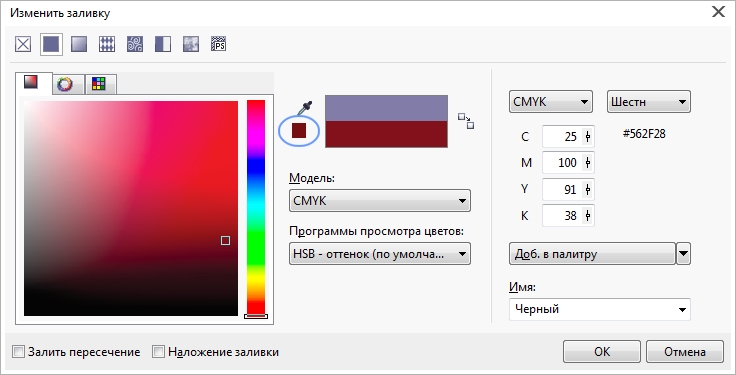Open the Y value slider popup
The height and width of the screenshot is (375, 736).
point(588,190)
